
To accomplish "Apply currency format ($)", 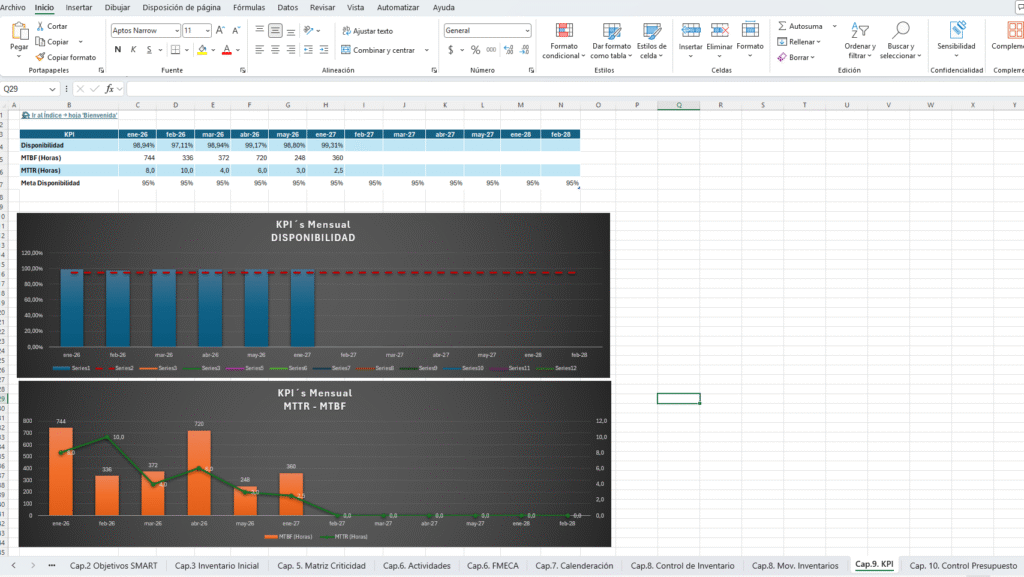I will tap(451, 50).
